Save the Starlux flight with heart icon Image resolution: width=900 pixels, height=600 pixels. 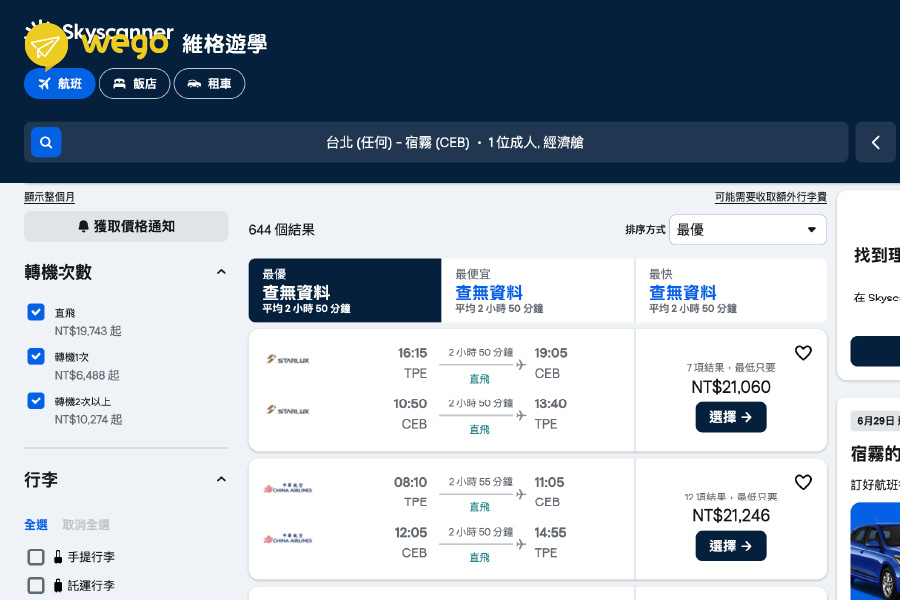tap(803, 353)
